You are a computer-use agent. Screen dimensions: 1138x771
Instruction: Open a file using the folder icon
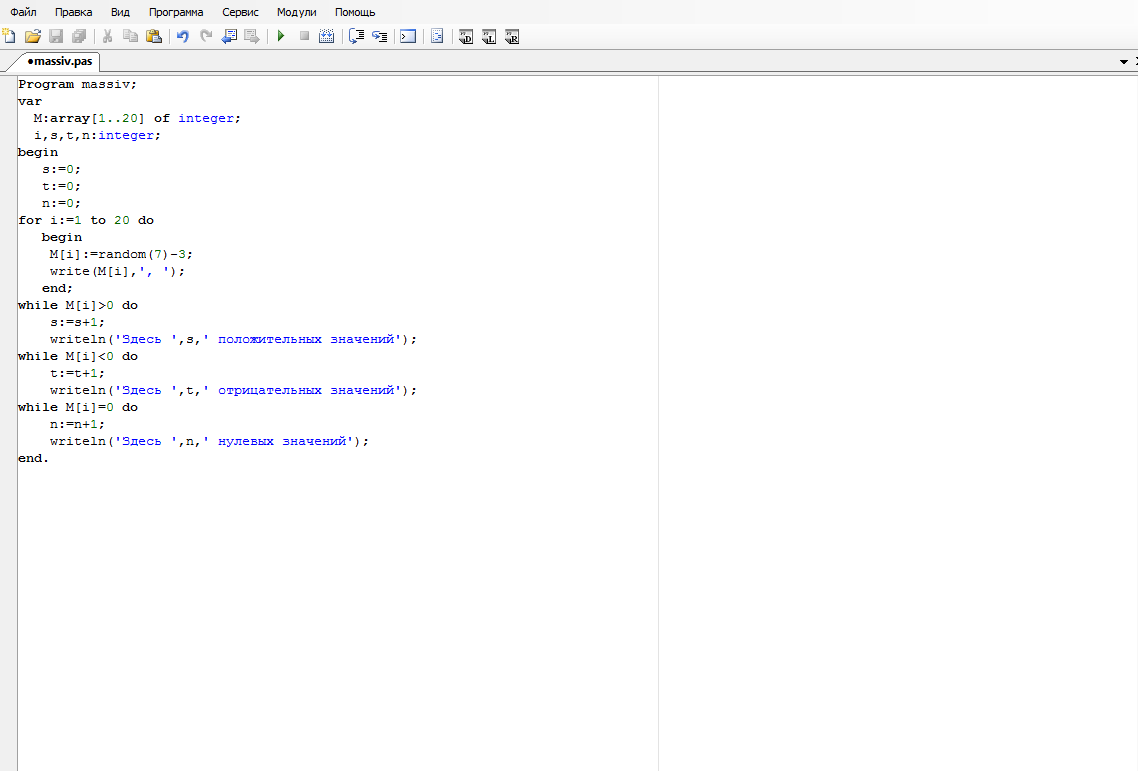point(33,36)
